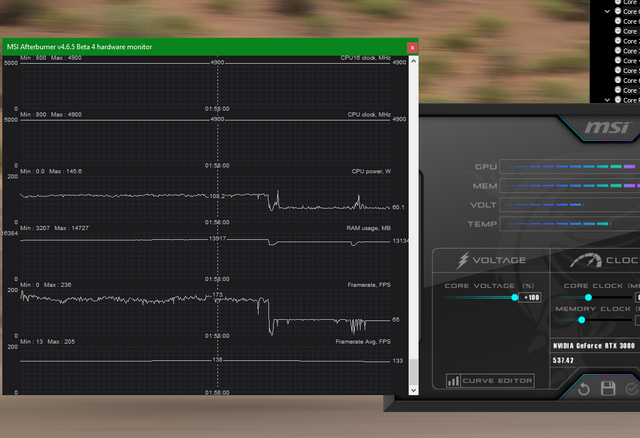Screen dimensions: 640x438
Task: Click the save profile floppy disk icon
Action: pos(608,388)
